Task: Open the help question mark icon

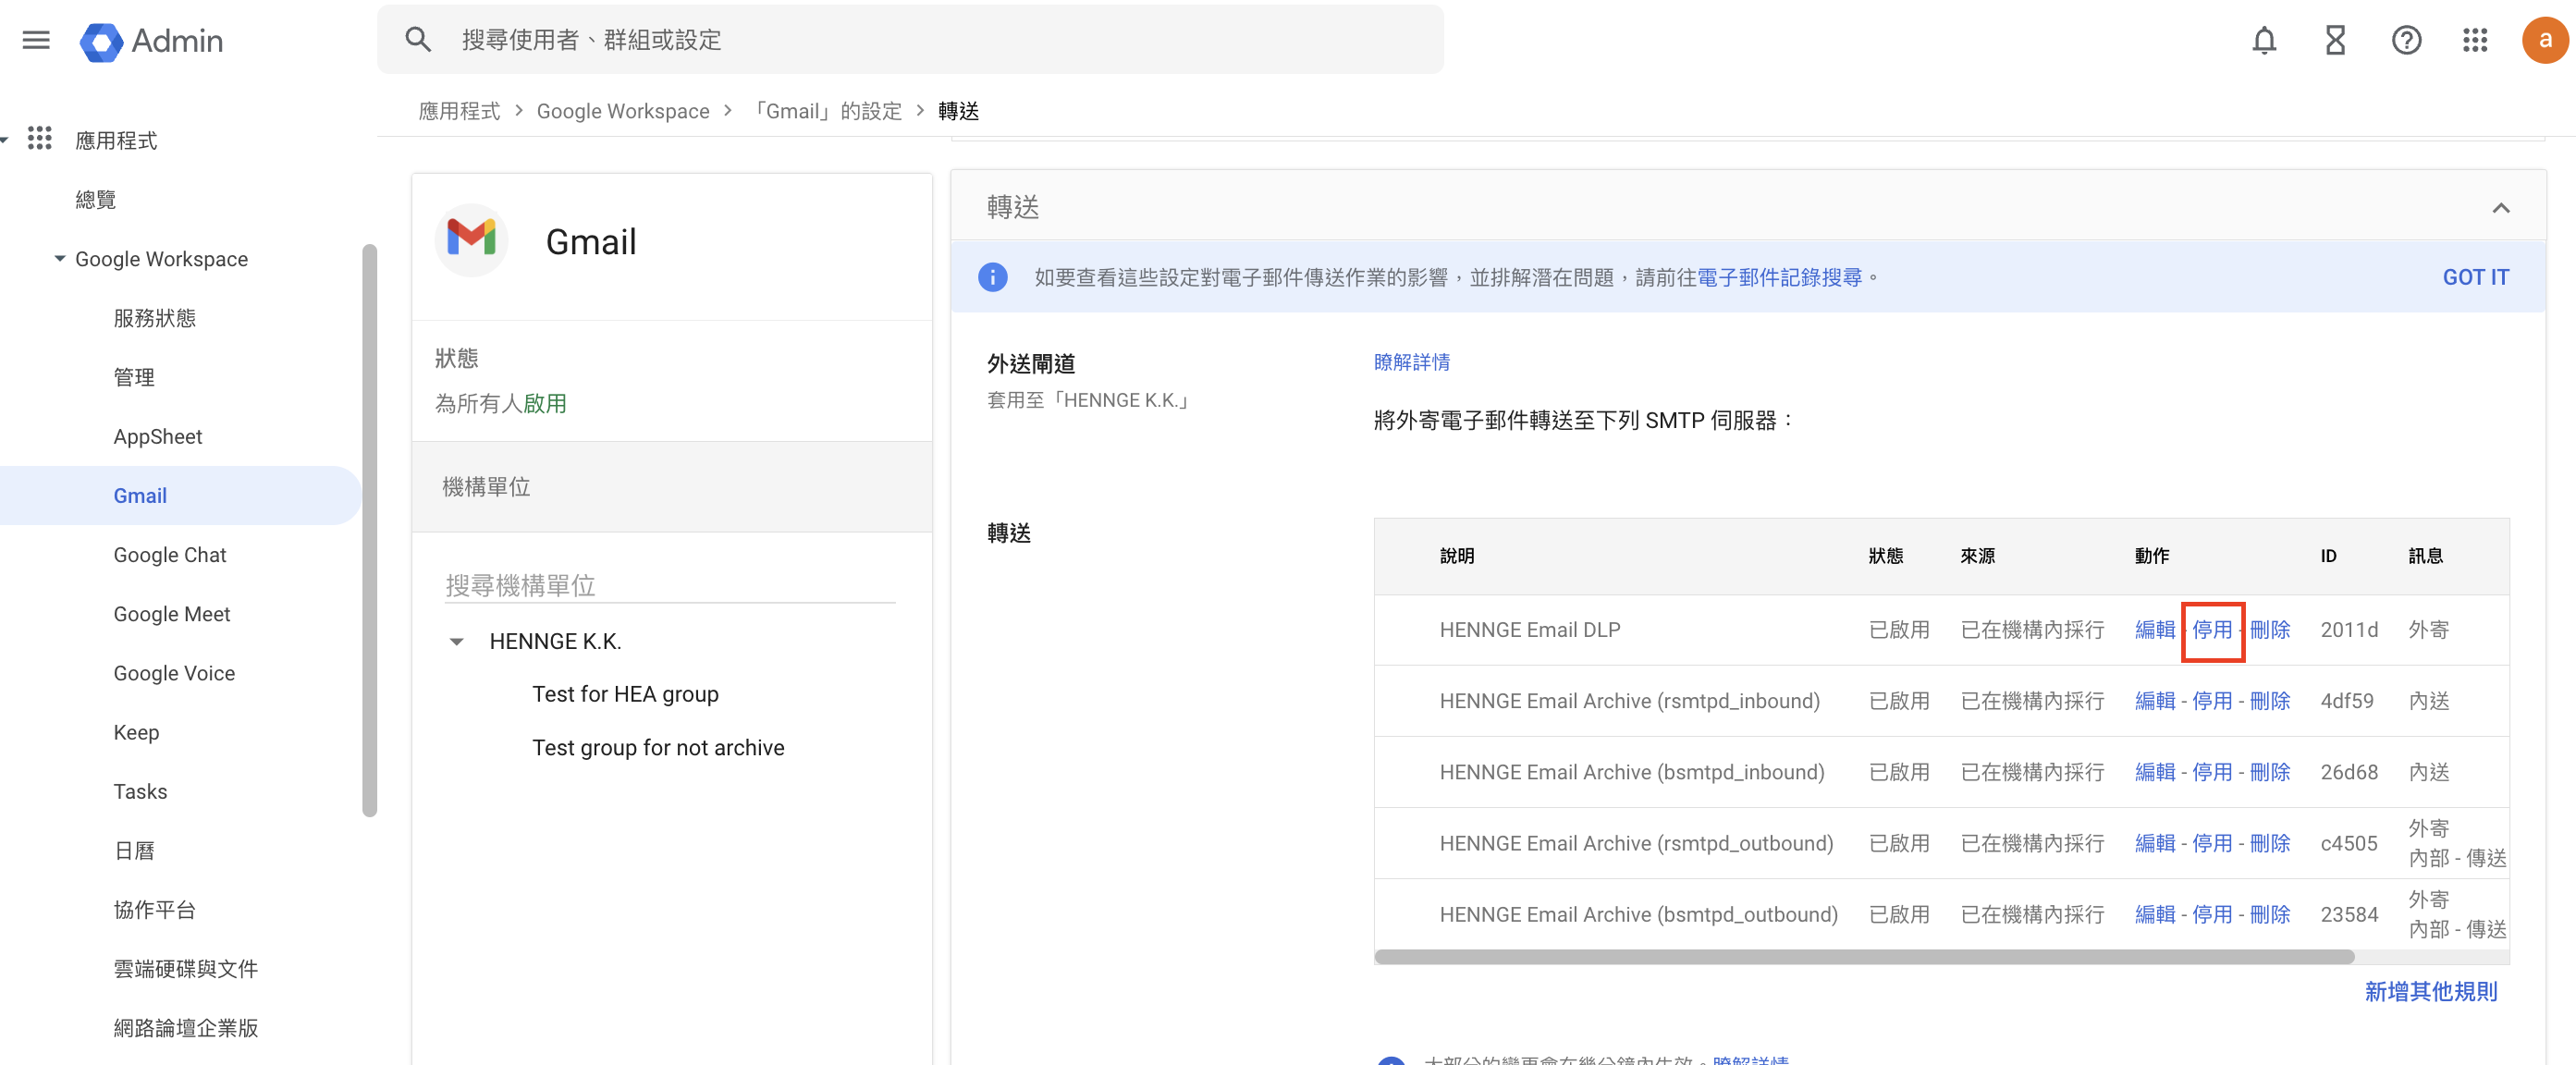Action: [x=2406, y=41]
